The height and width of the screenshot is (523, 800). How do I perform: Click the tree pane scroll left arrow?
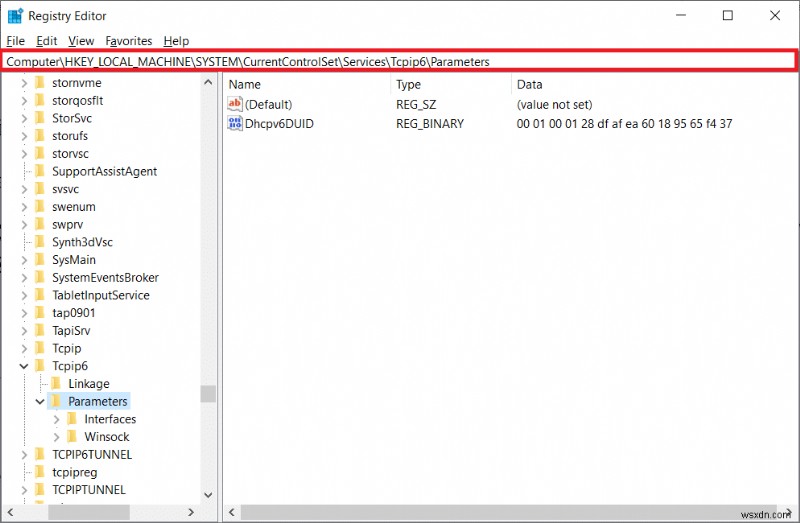10,512
